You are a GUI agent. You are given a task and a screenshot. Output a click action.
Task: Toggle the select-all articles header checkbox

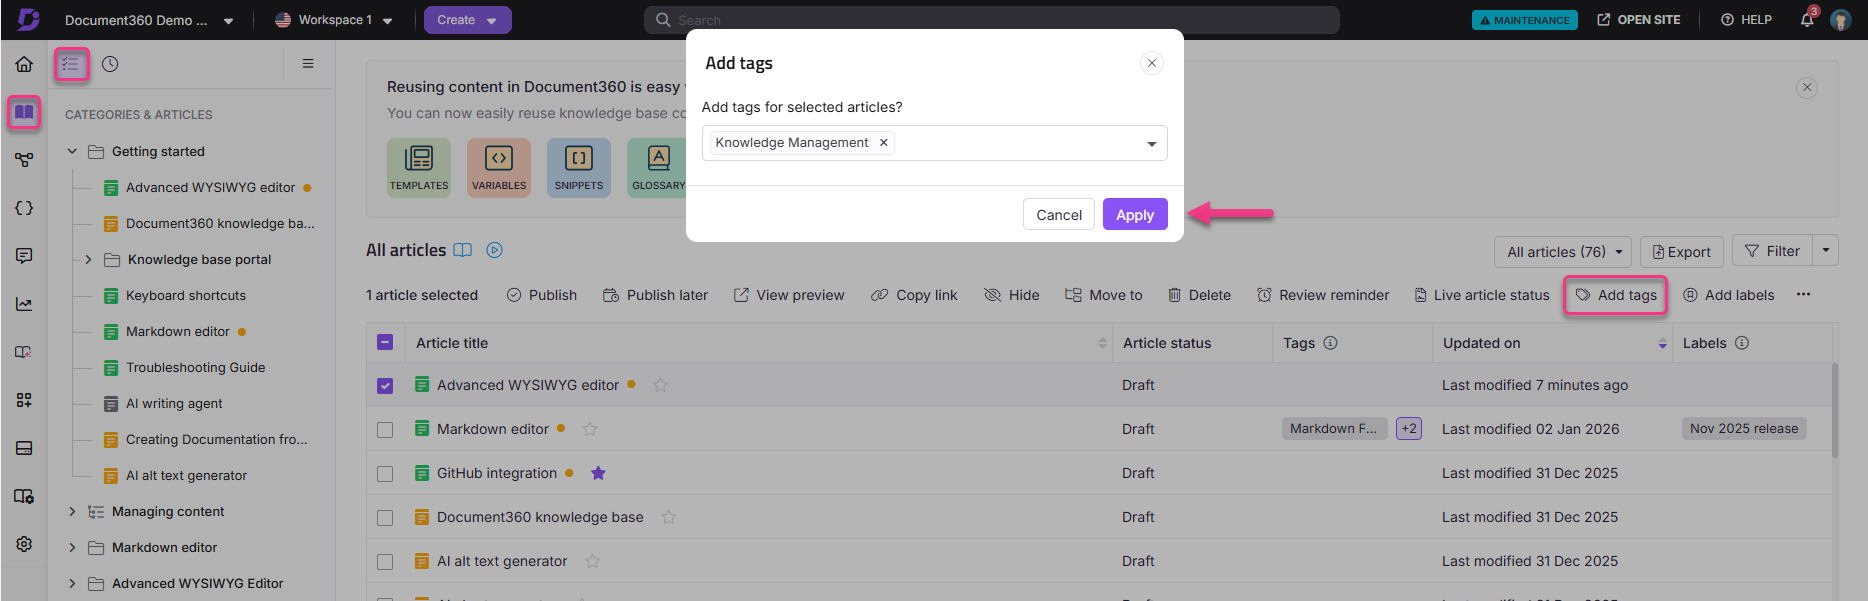coord(385,342)
